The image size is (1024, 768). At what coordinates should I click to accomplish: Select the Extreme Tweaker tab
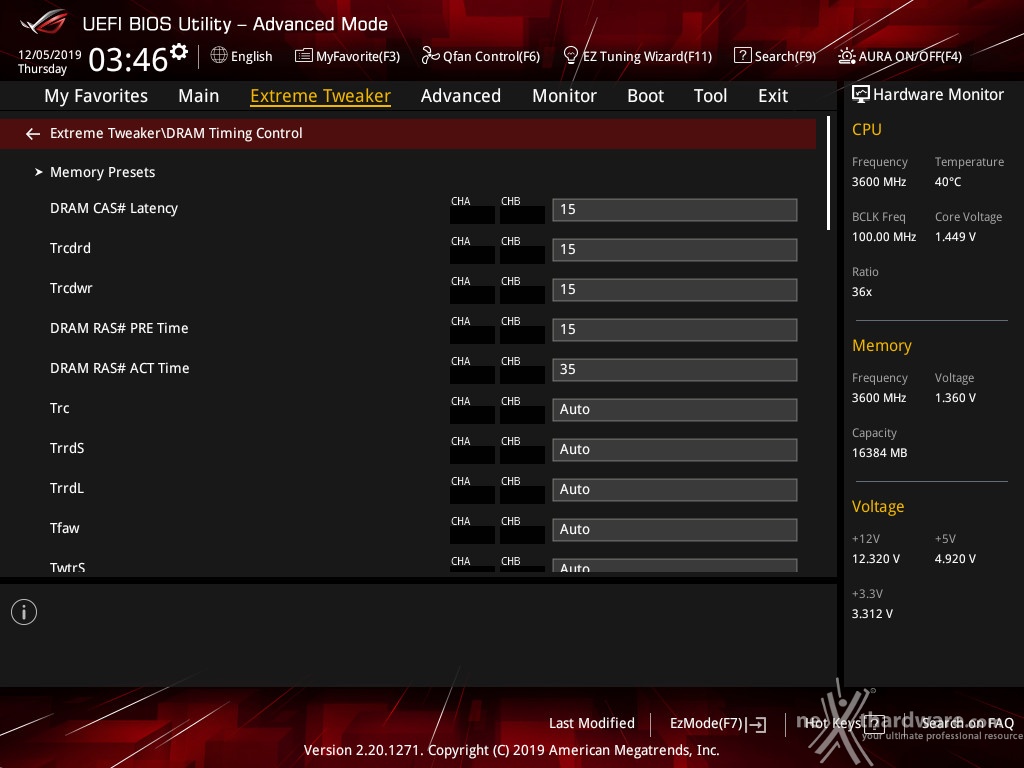321,96
